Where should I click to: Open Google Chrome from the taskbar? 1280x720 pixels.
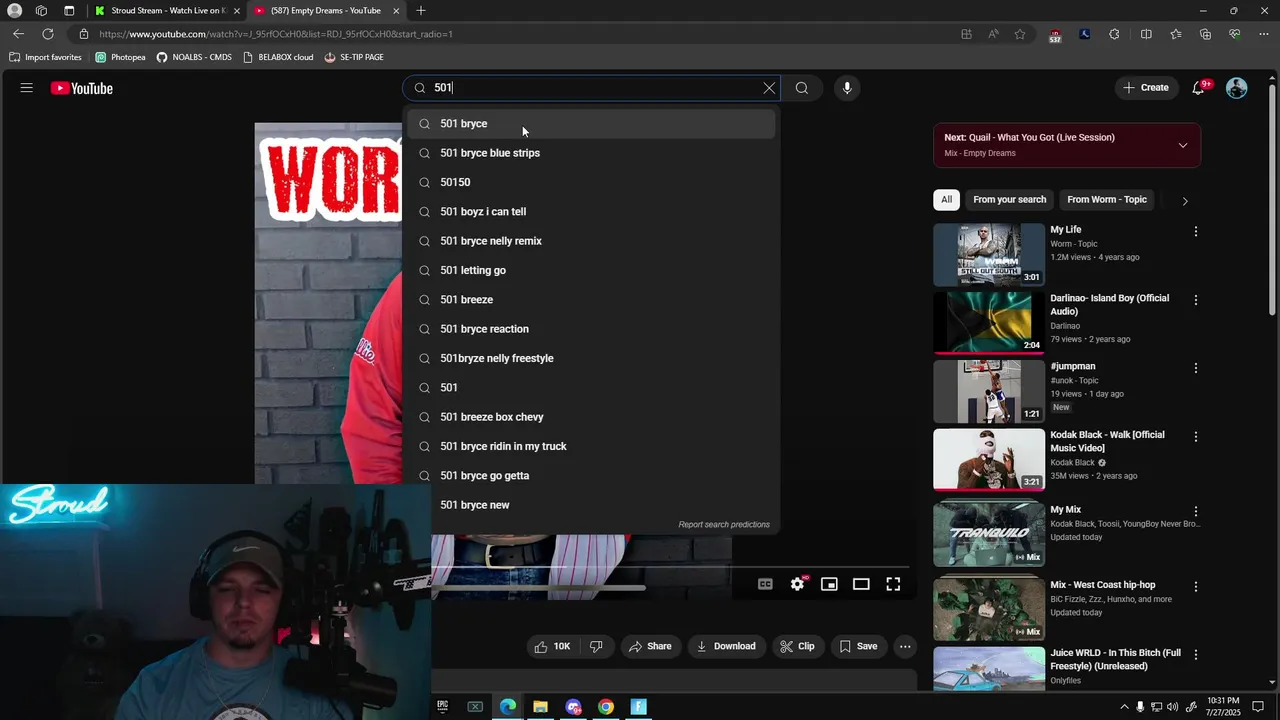606,707
